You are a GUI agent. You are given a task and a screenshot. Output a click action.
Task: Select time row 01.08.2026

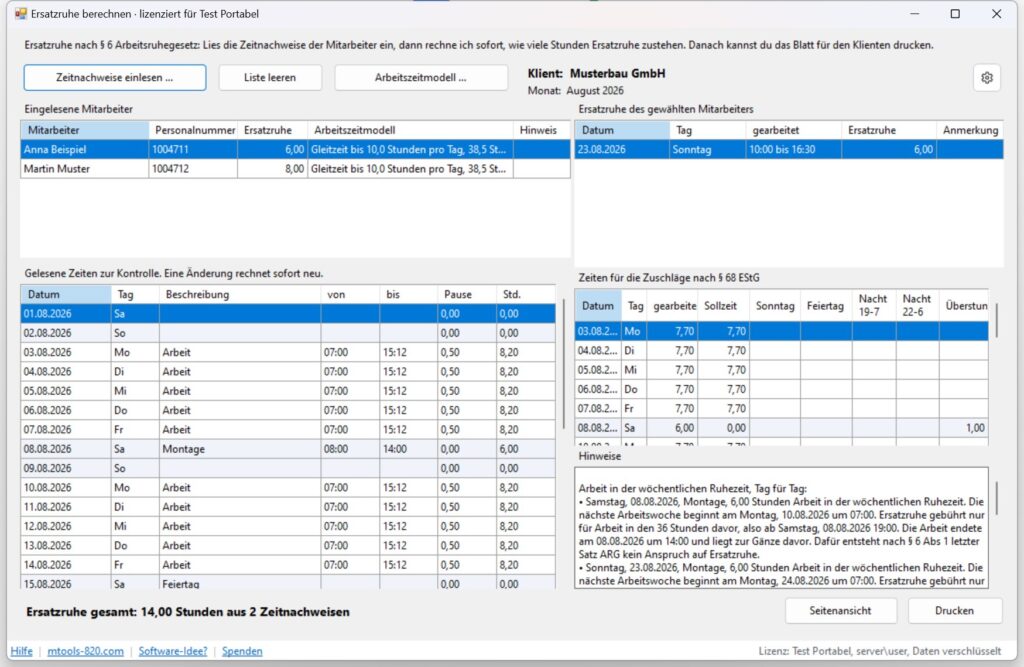click(x=288, y=314)
